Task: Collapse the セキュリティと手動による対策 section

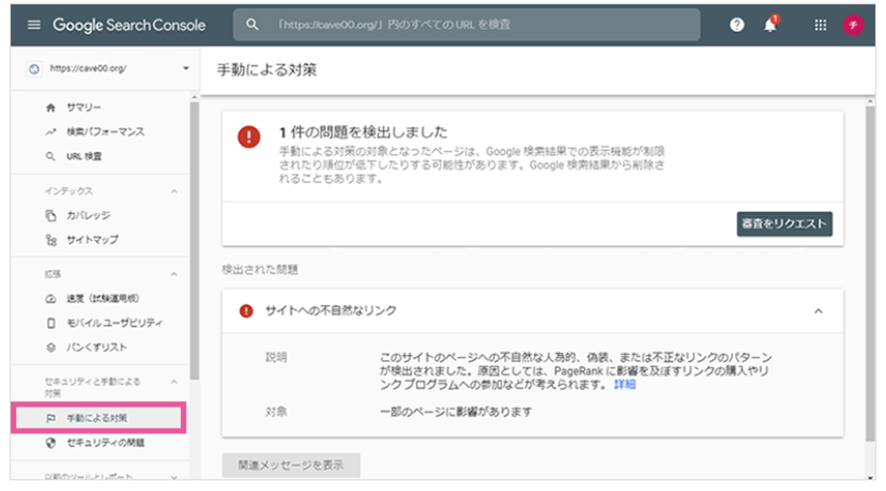Action: pos(174,382)
